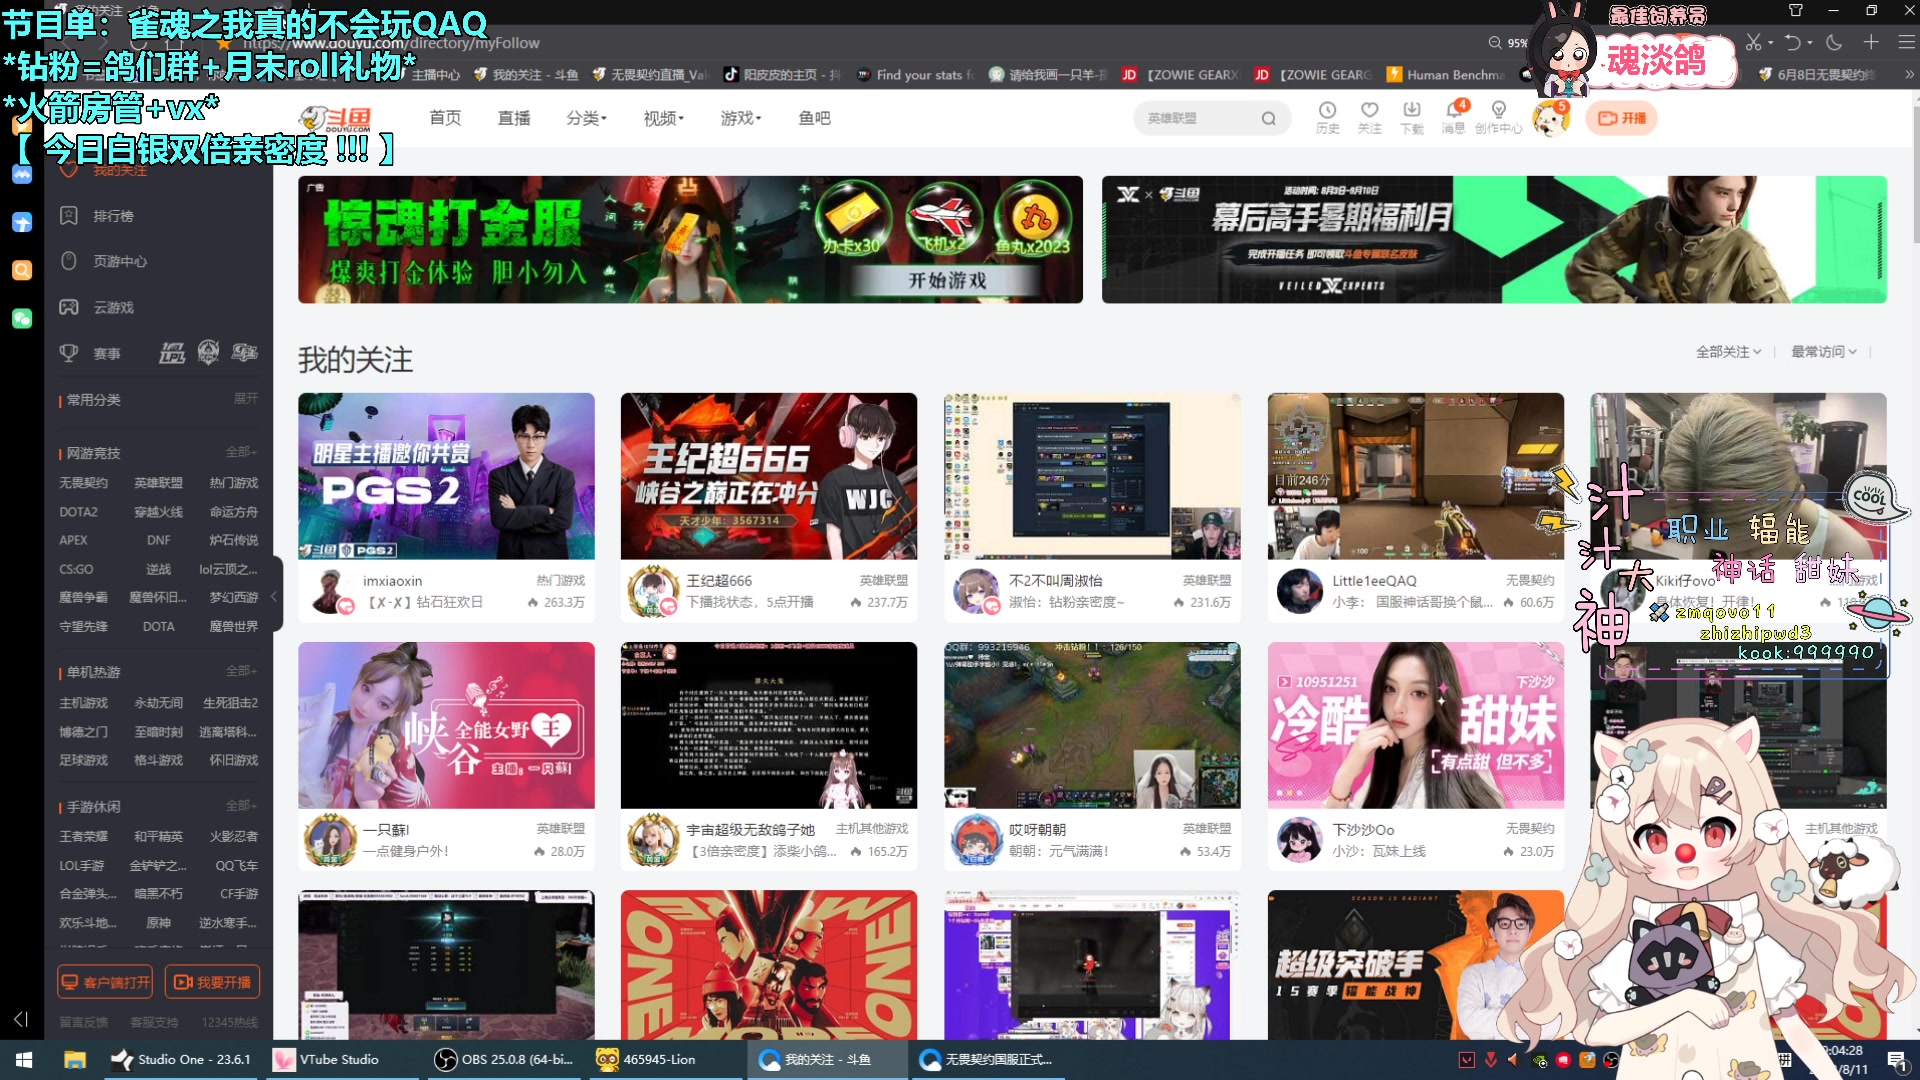Screen dimensions: 1920x1080
Task: Open the Human Benchmark bookmark
Action: [x=1446, y=74]
